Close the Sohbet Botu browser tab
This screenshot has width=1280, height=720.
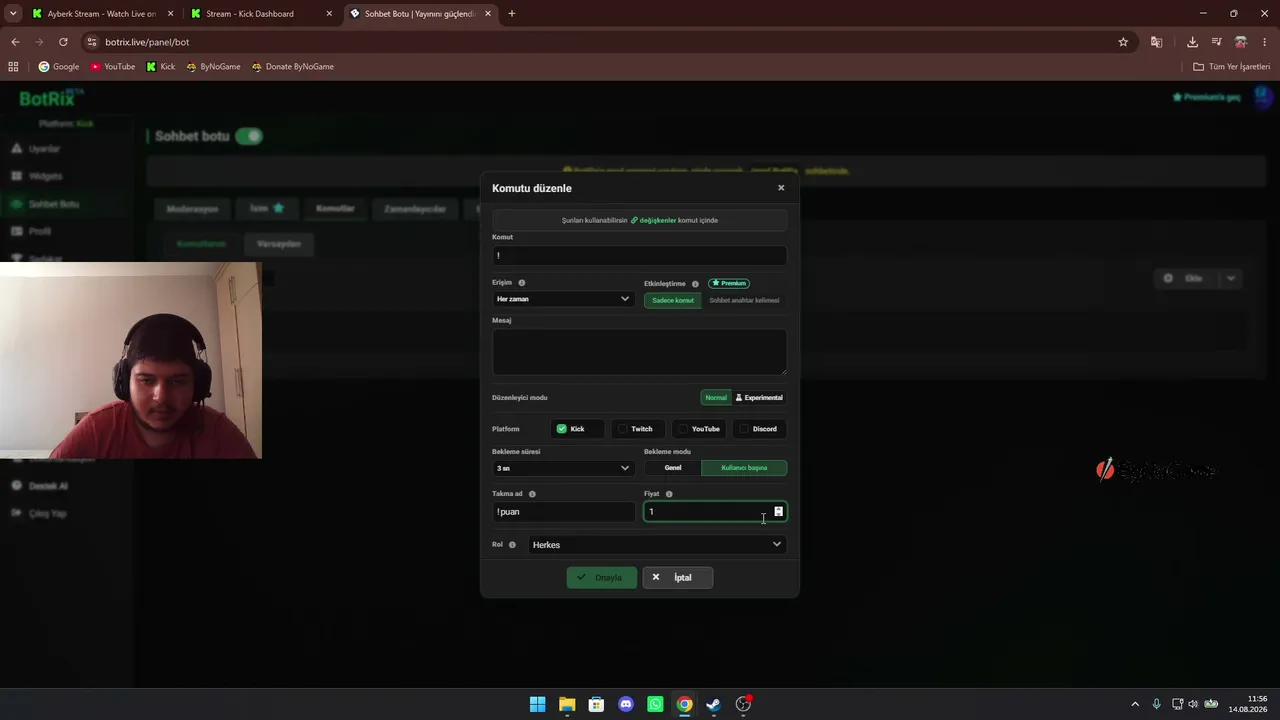488,14
